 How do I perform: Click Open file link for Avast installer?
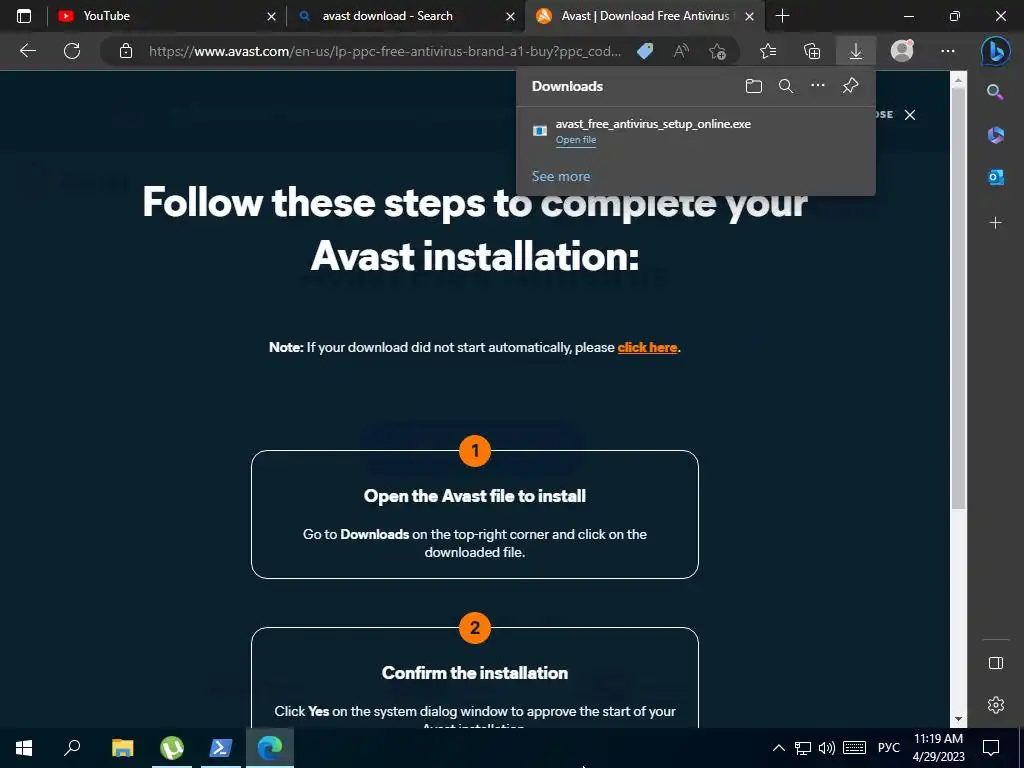click(x=575, y=140)
